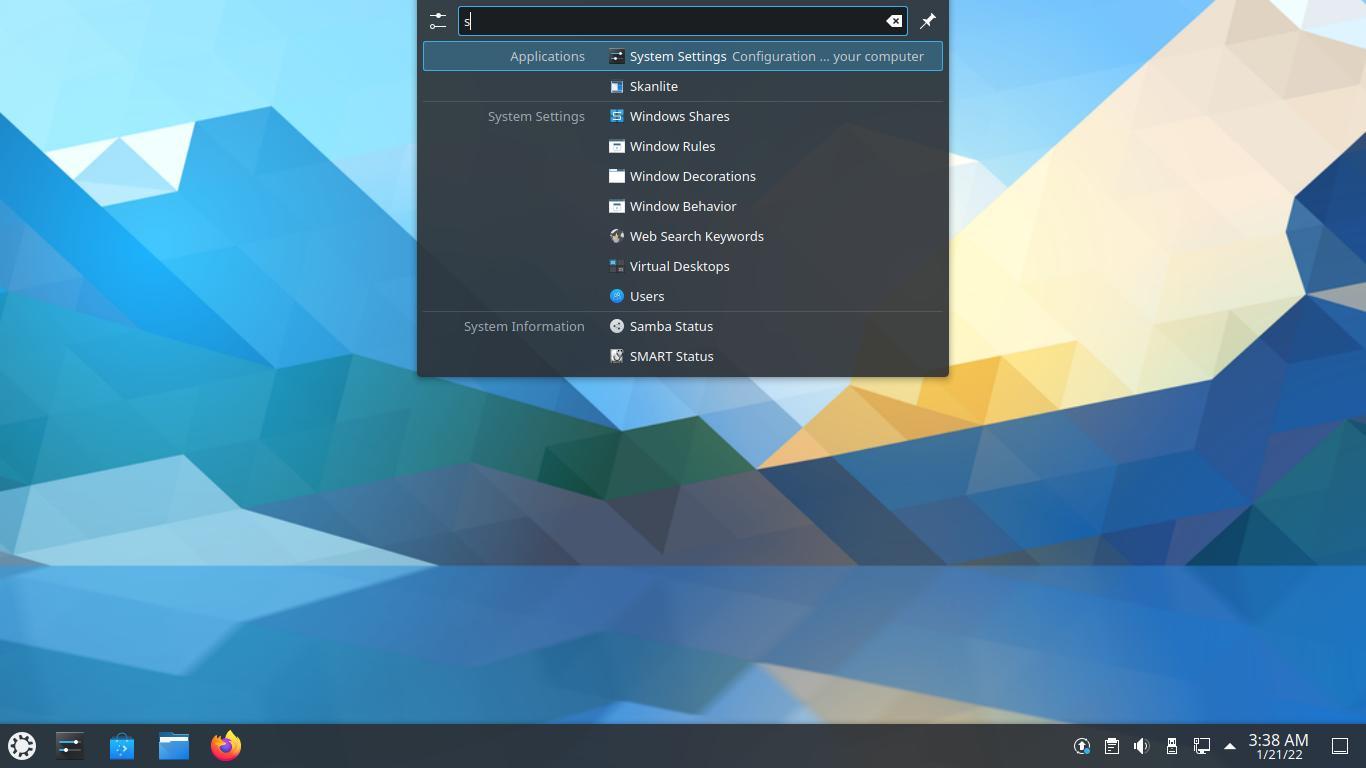The width and height of the screenshot is (1366, 768).
Task: Launch Firefox from the taskbar
Action: click(225, 745)
